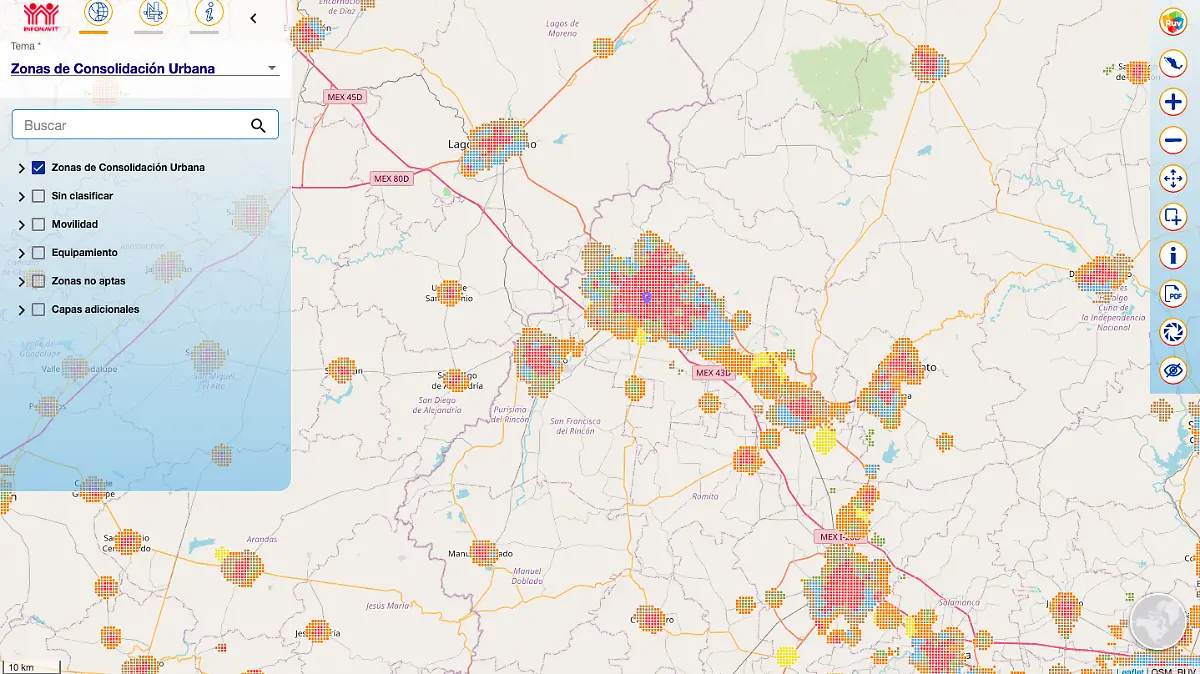Select the pan arrows tool
Viewport: 1200px width, 674px height.
pyautogui.click(x=1173, y=179)
